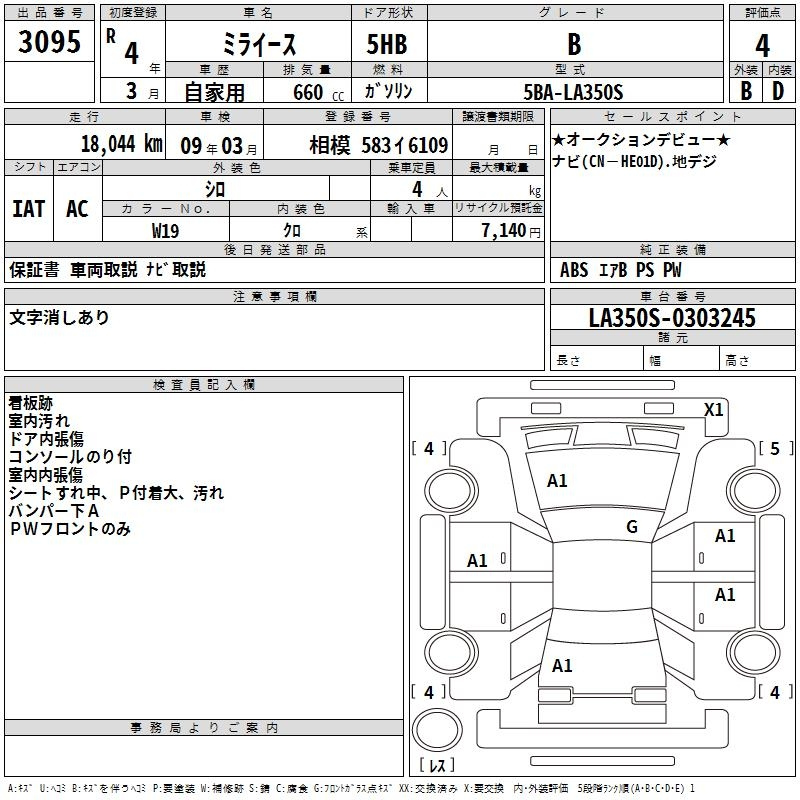Select displacement value 660 cc
This screenshot has width=800, height=800.
(319, 92)
